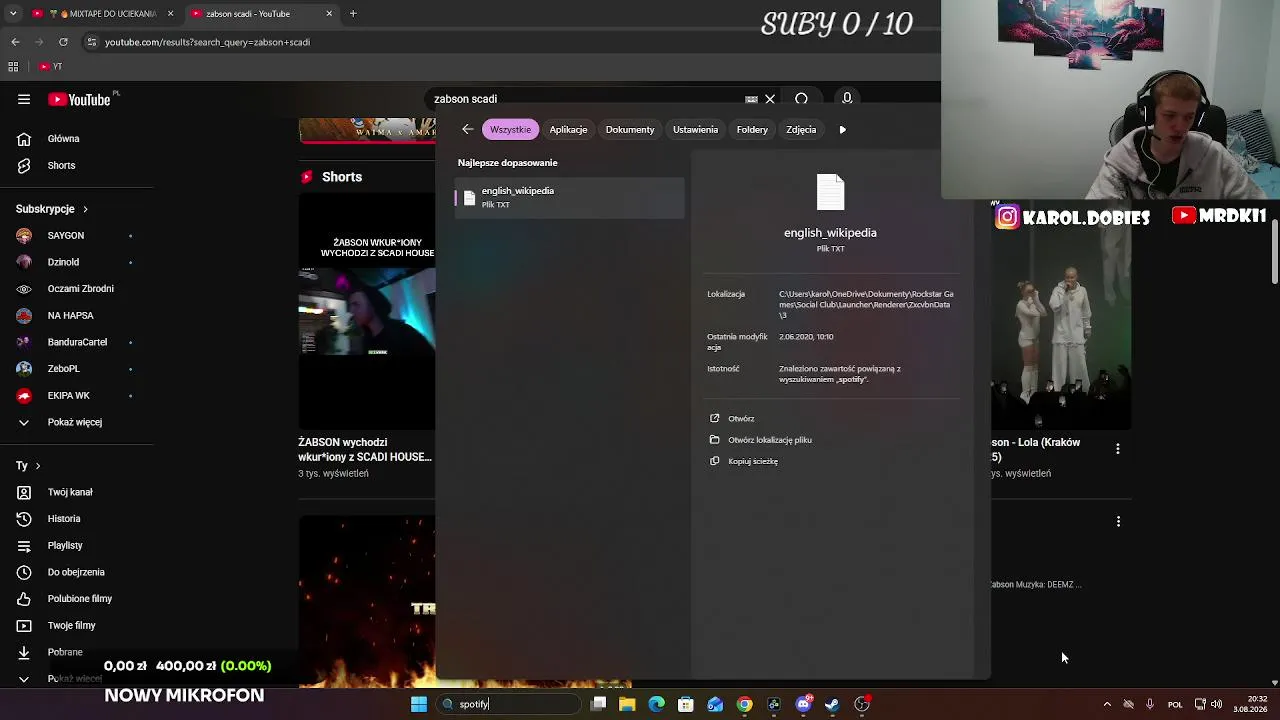Image resolution: width=1280 pixels, height=720 pixels.
Task: Open Polubione filmy in sidebar
Action: tap(80, 599)
